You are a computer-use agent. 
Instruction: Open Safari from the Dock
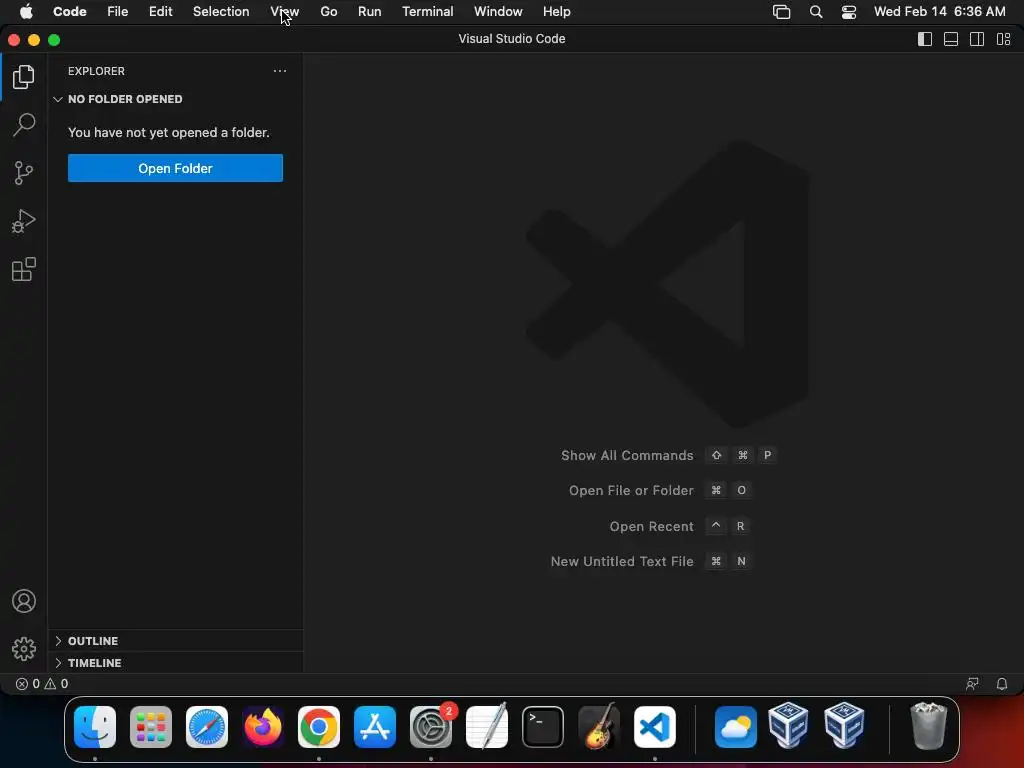(207, 727)
